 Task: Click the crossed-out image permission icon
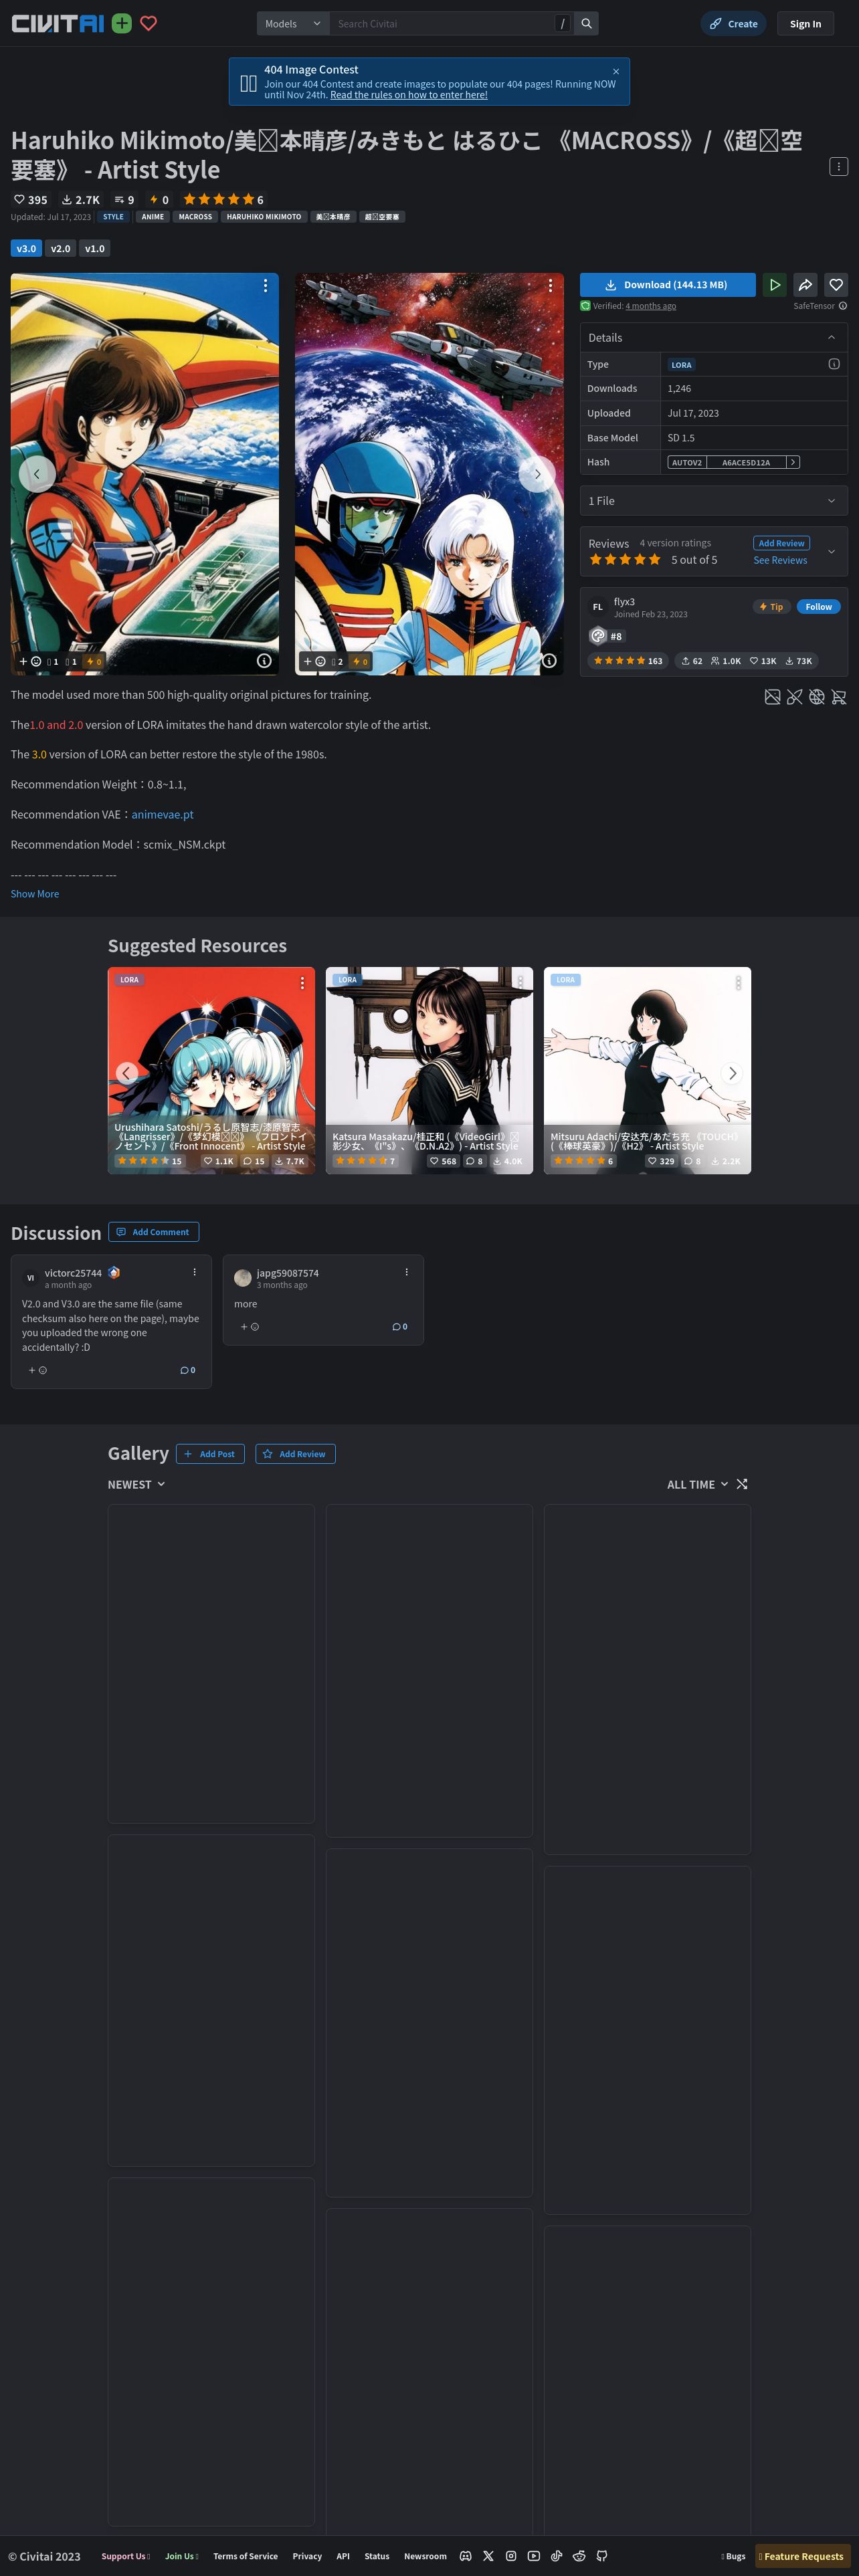tap(773, 697)
